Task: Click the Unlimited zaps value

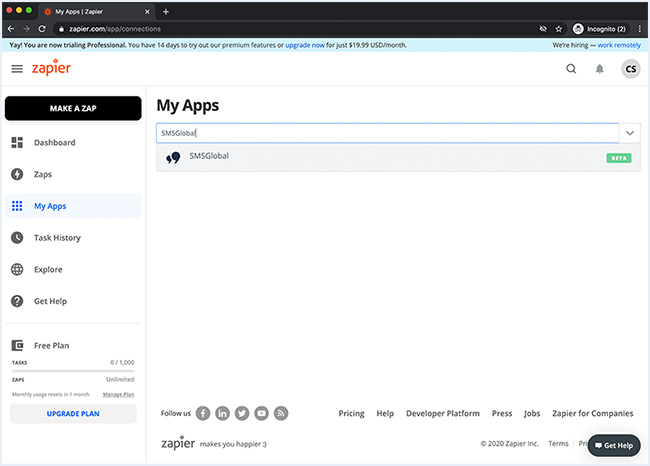Action: pyautogui.click(x=120, y=379)
